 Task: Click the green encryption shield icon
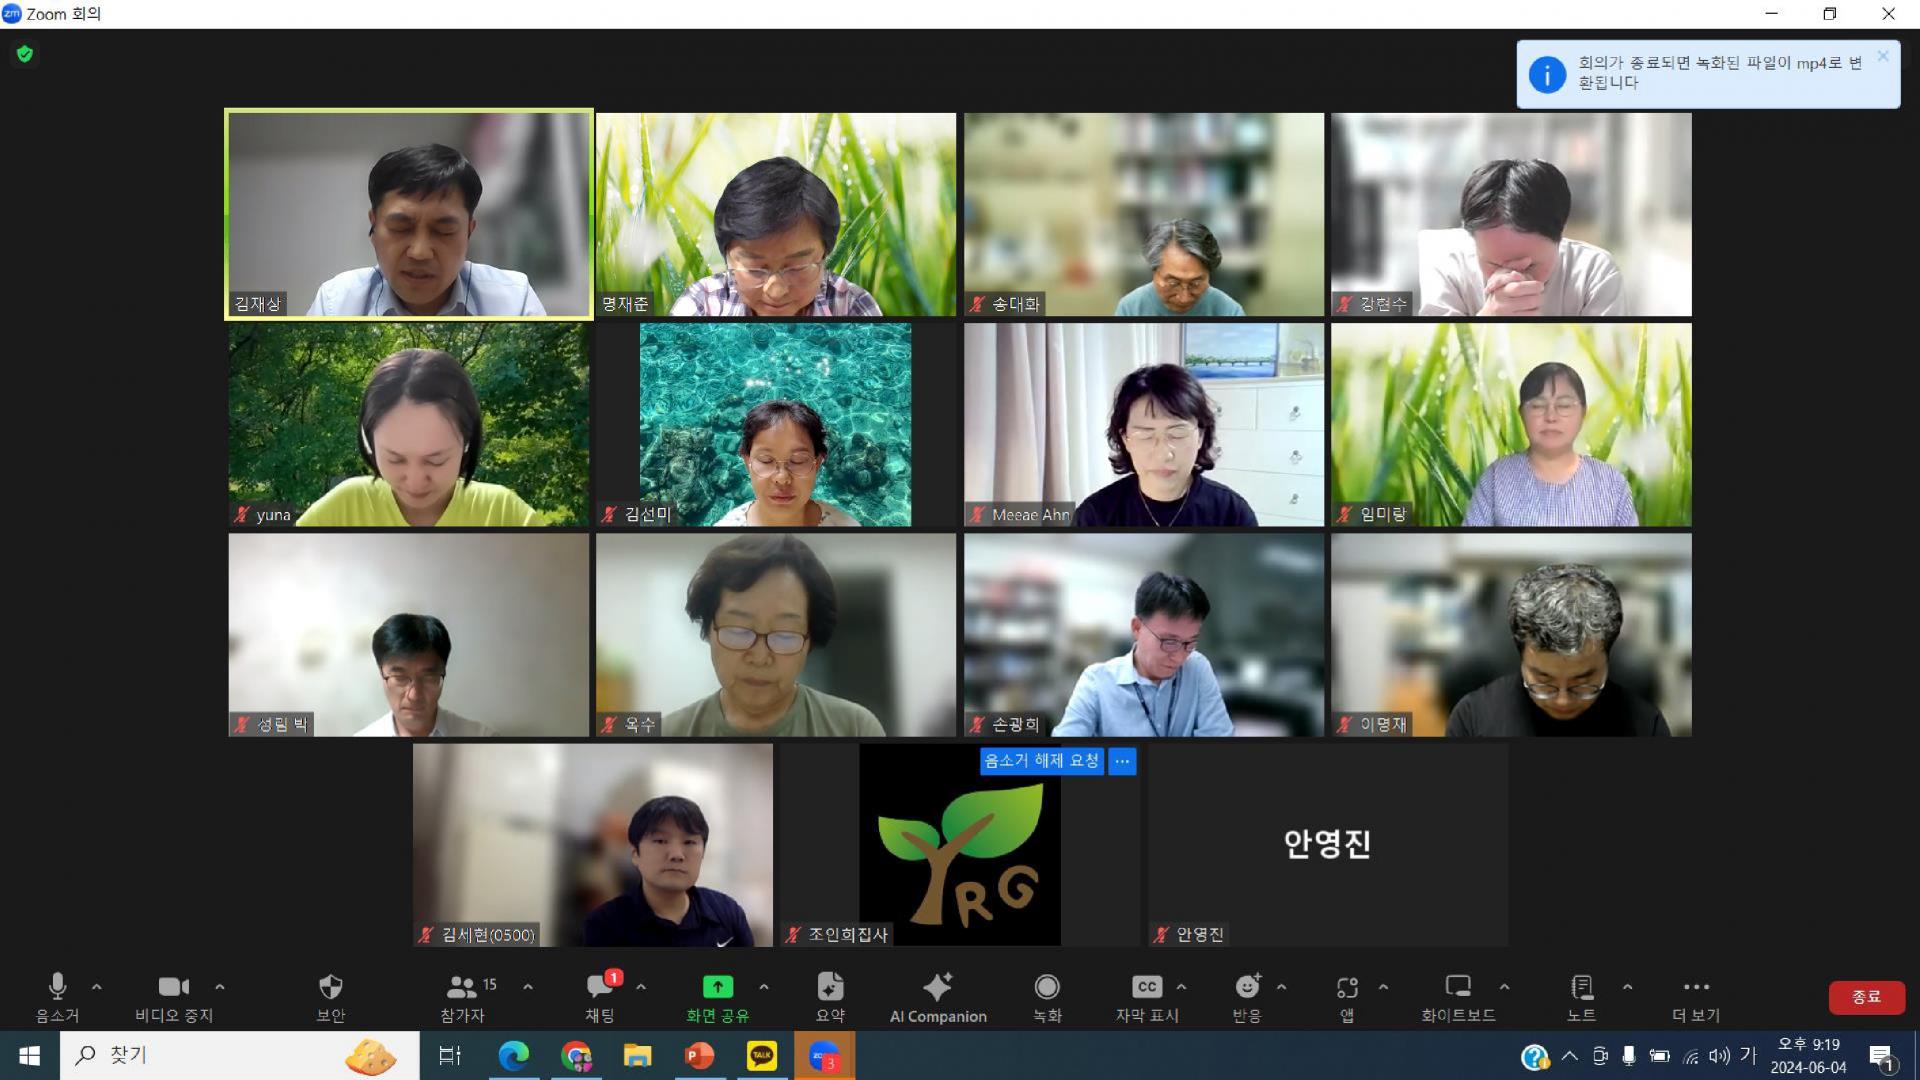(x=25, y=54)
